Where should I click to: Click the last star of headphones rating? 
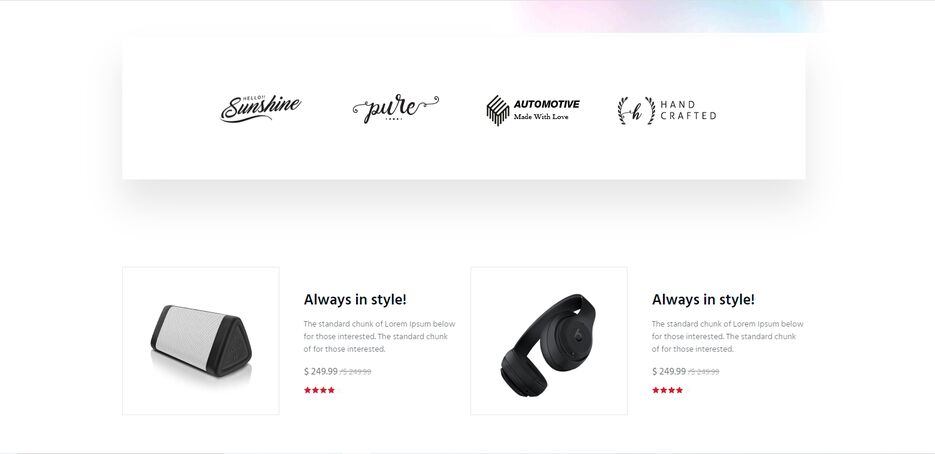coord(680,390)
